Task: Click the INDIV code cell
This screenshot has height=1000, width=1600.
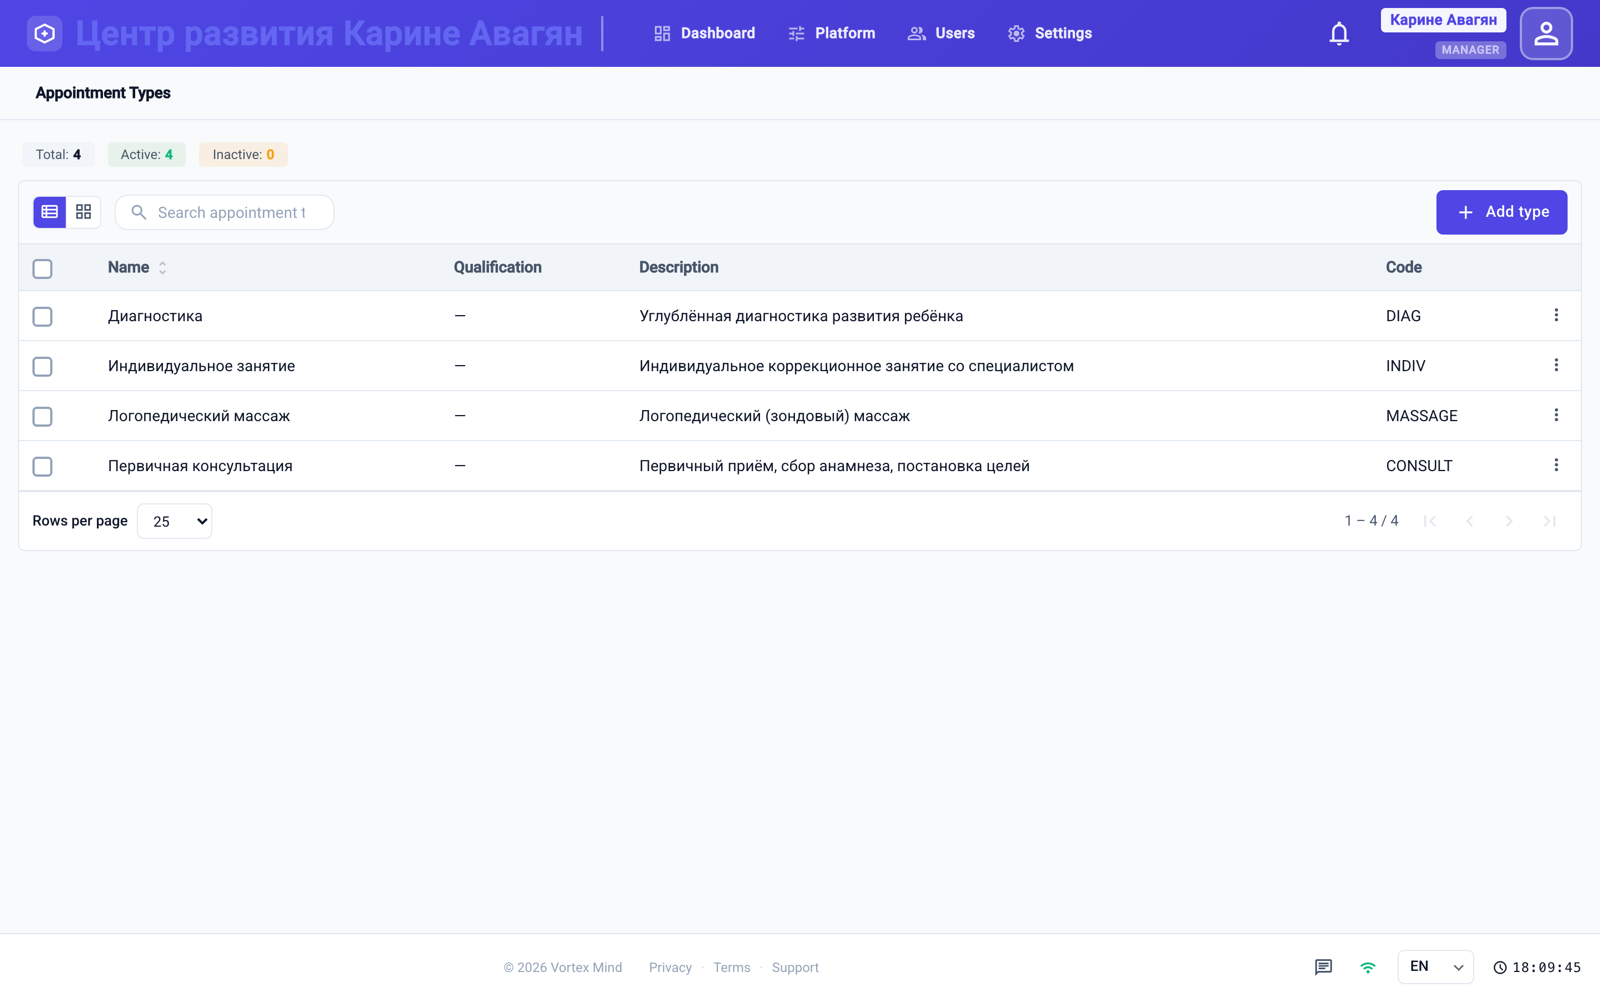Action: [x=1405, y=366]
